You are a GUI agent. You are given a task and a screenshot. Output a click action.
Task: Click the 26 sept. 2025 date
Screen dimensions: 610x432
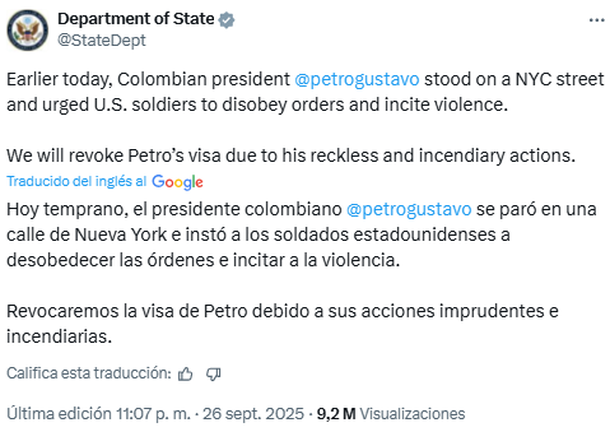(x=252, y=412)
